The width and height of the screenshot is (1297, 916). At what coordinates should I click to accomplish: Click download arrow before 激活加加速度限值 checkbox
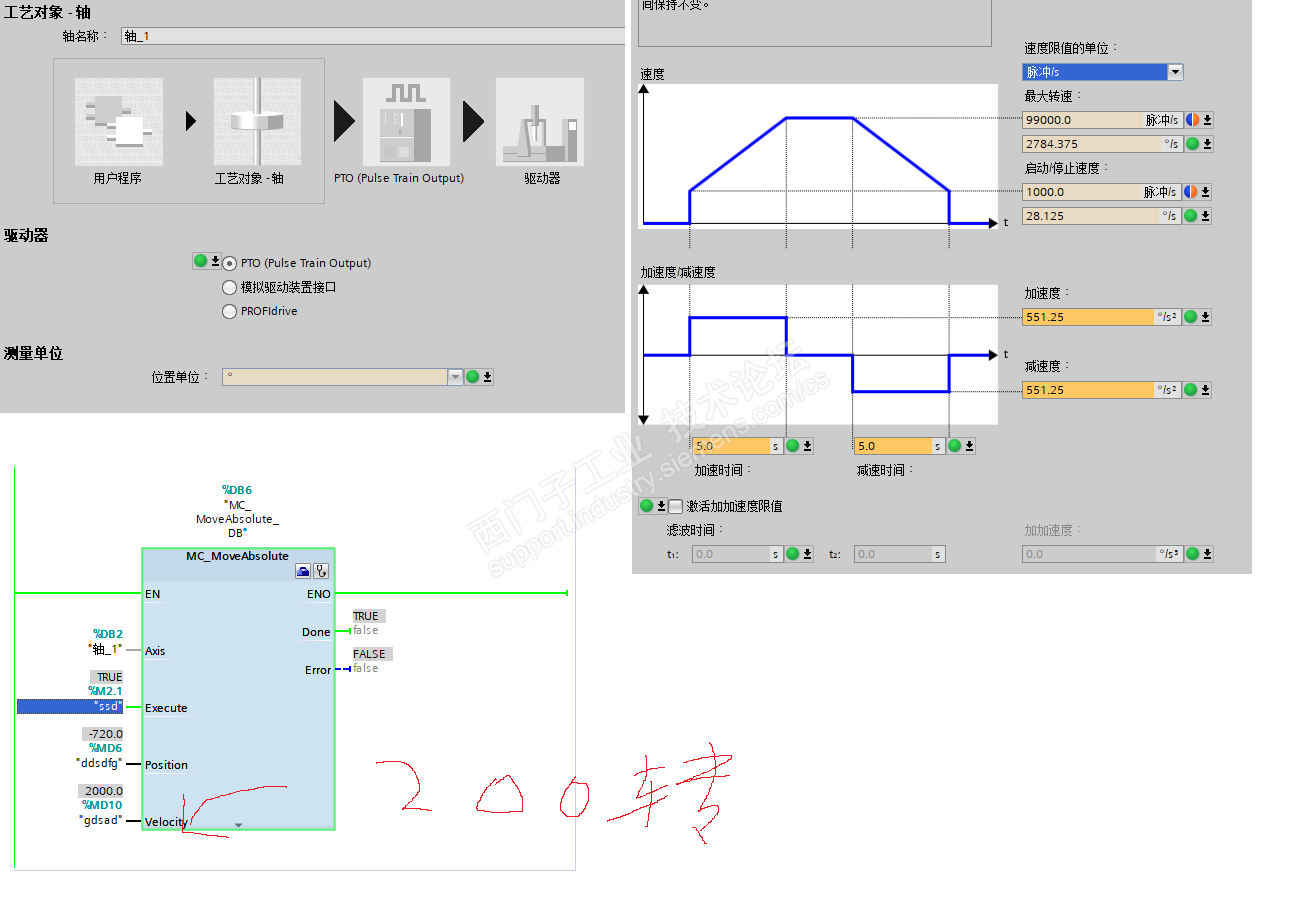[661, 506]
